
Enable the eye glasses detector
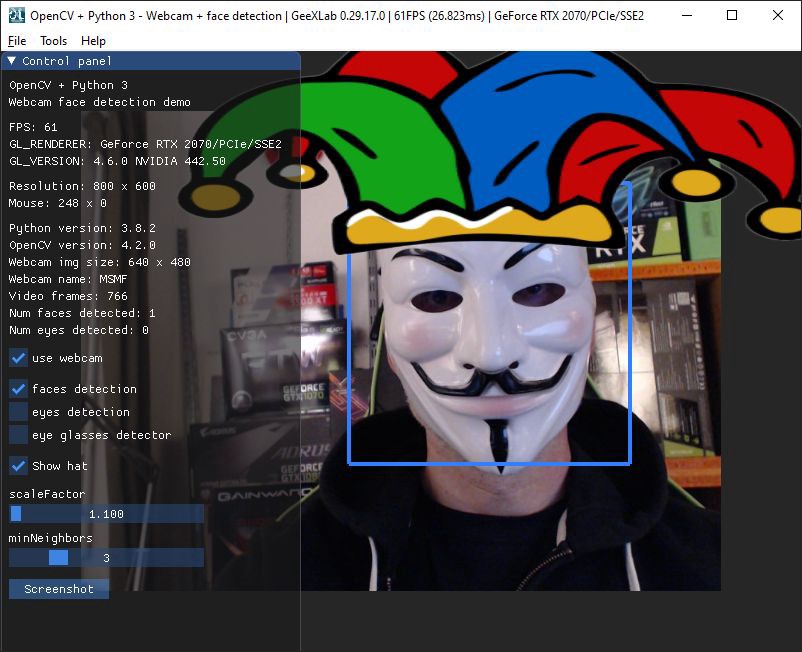point(17,435)
